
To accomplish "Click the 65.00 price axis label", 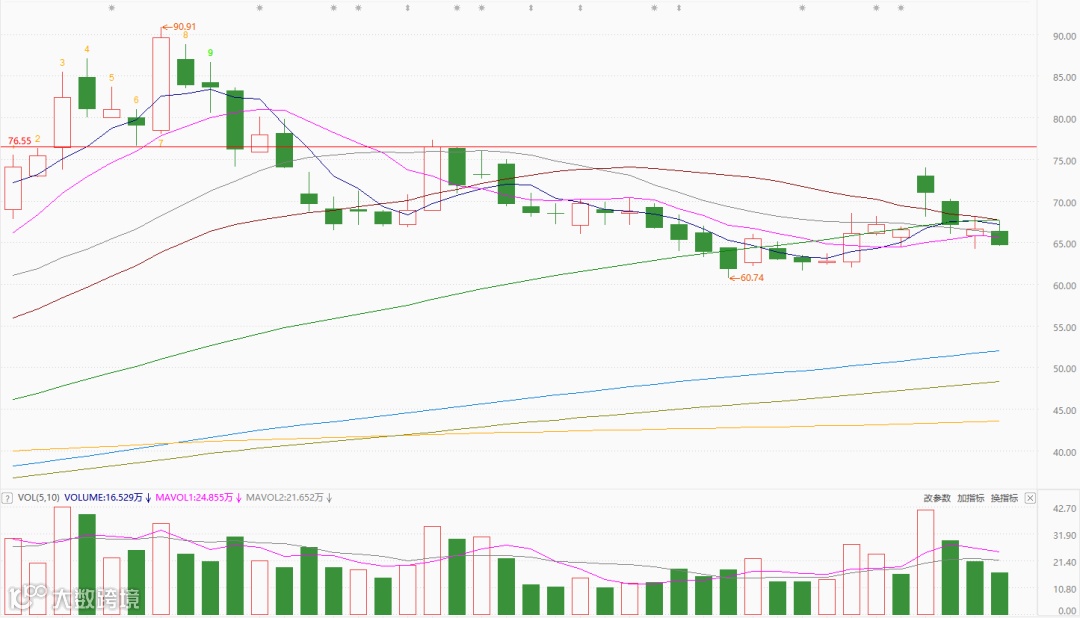I will click(x=1064, y=244).
